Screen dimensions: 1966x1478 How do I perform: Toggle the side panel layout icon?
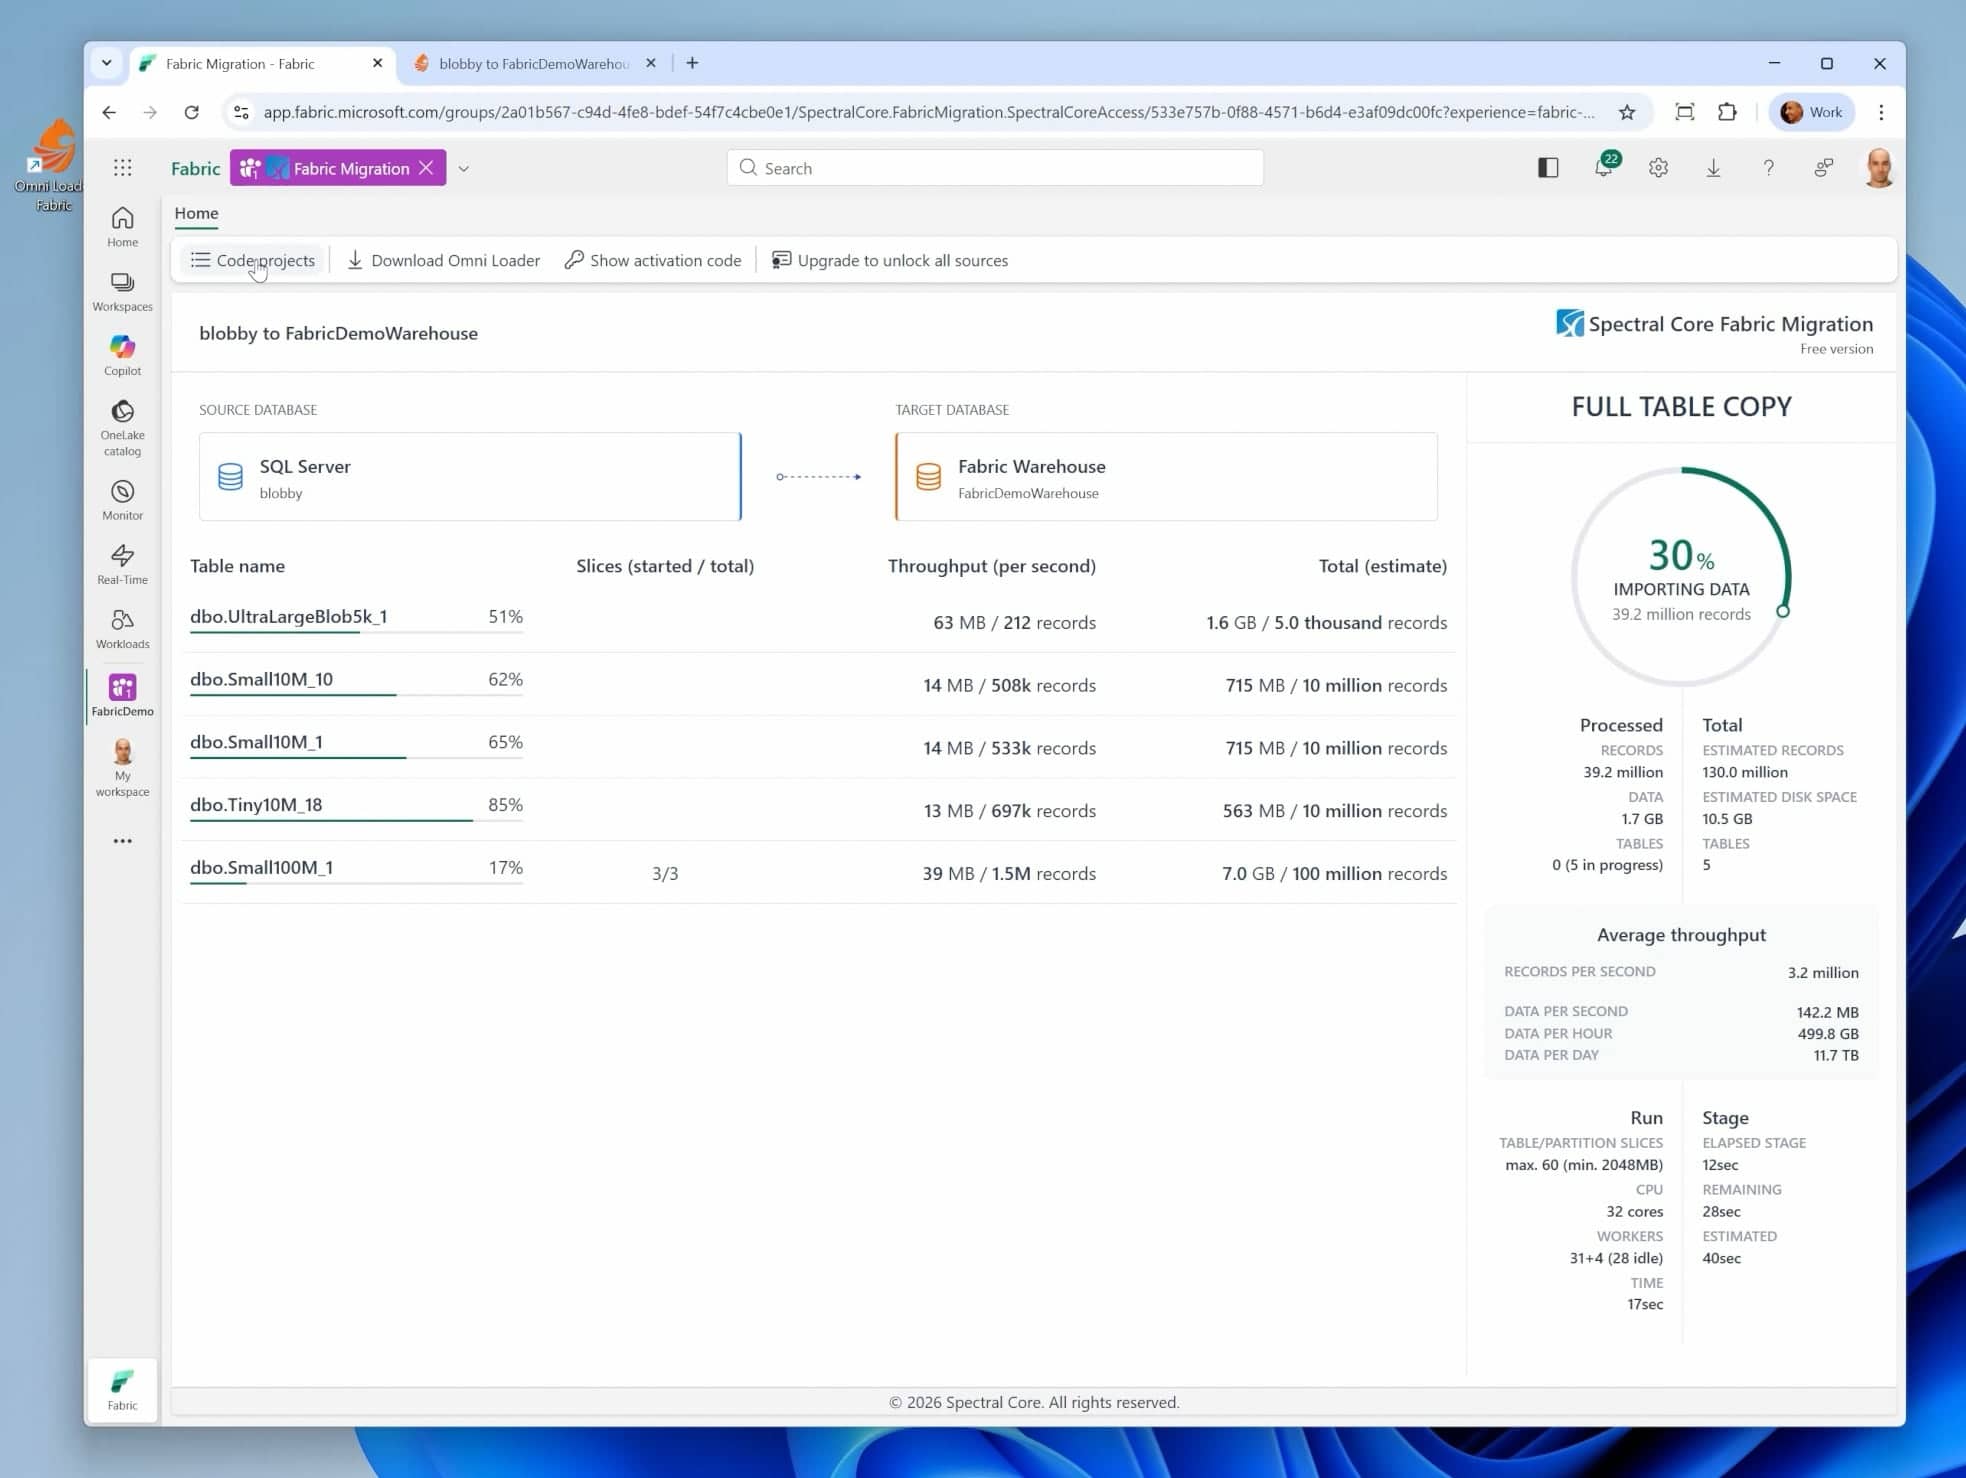pos(1548,168)
